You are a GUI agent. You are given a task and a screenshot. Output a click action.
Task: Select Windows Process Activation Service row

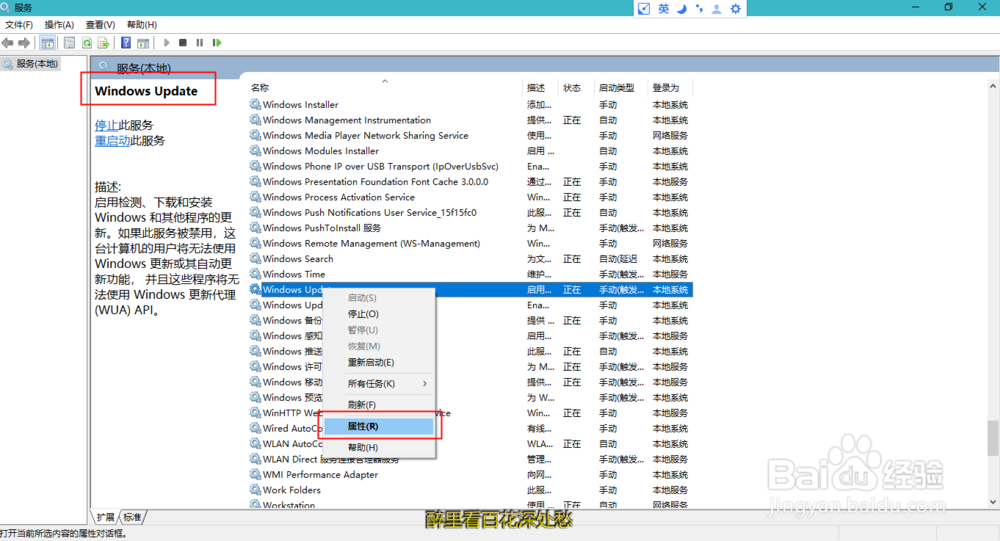coord(471,197)
